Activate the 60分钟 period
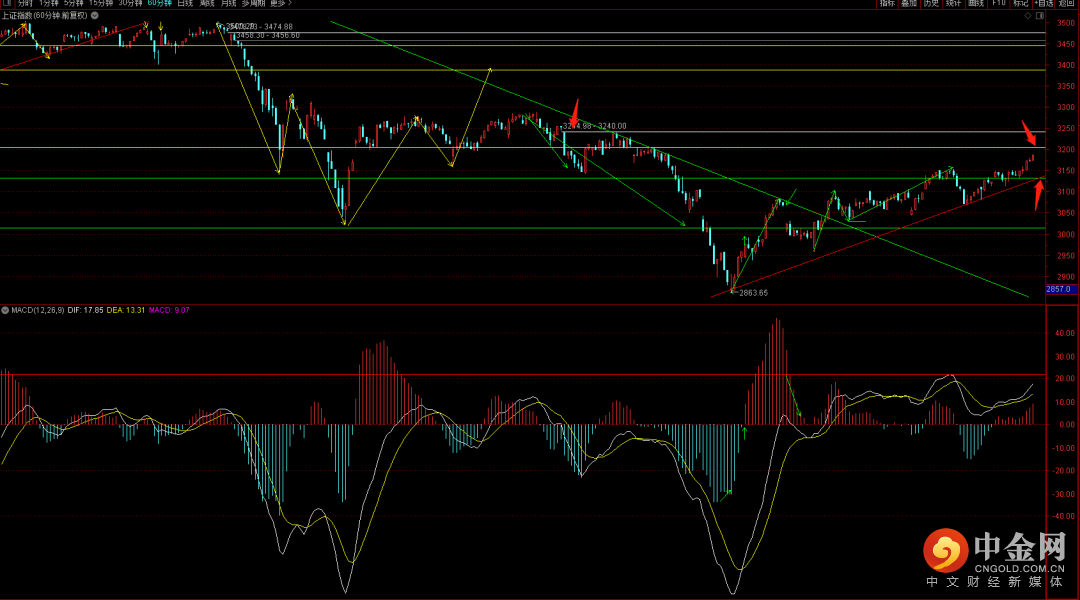This screenshot has width=1080, height=600. [159, 4]
